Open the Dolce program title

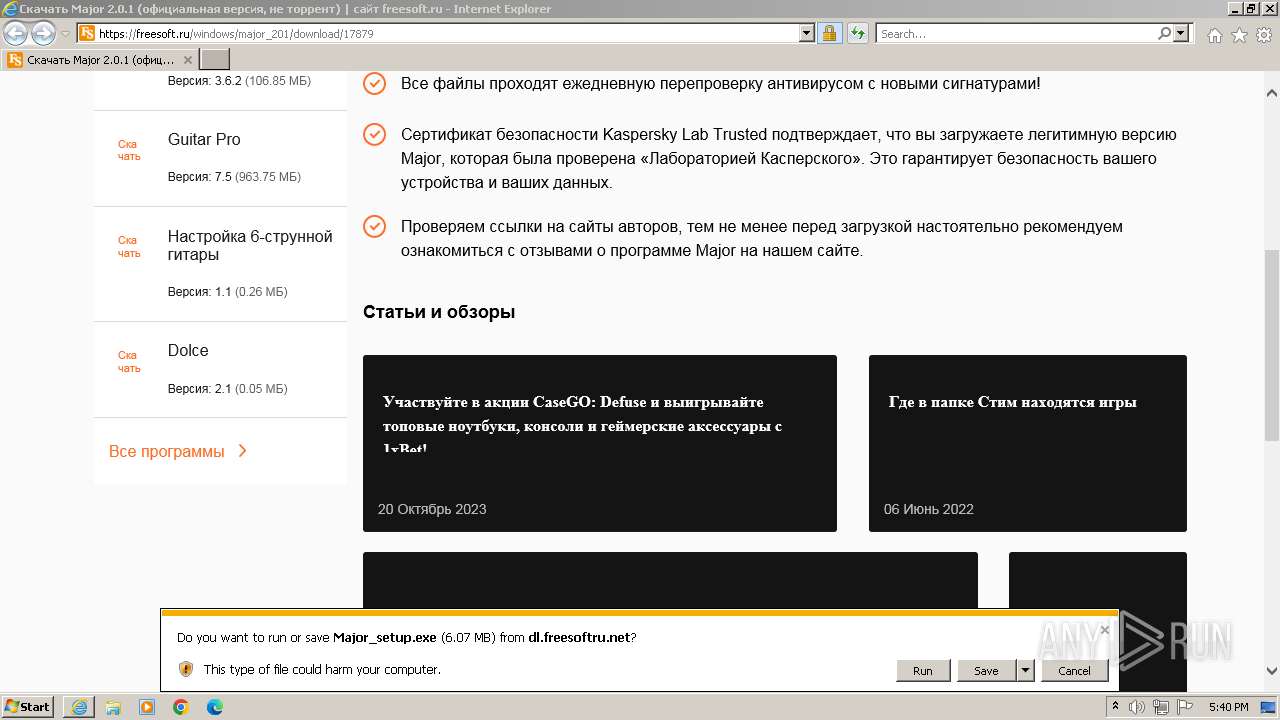tap(188, 350)
